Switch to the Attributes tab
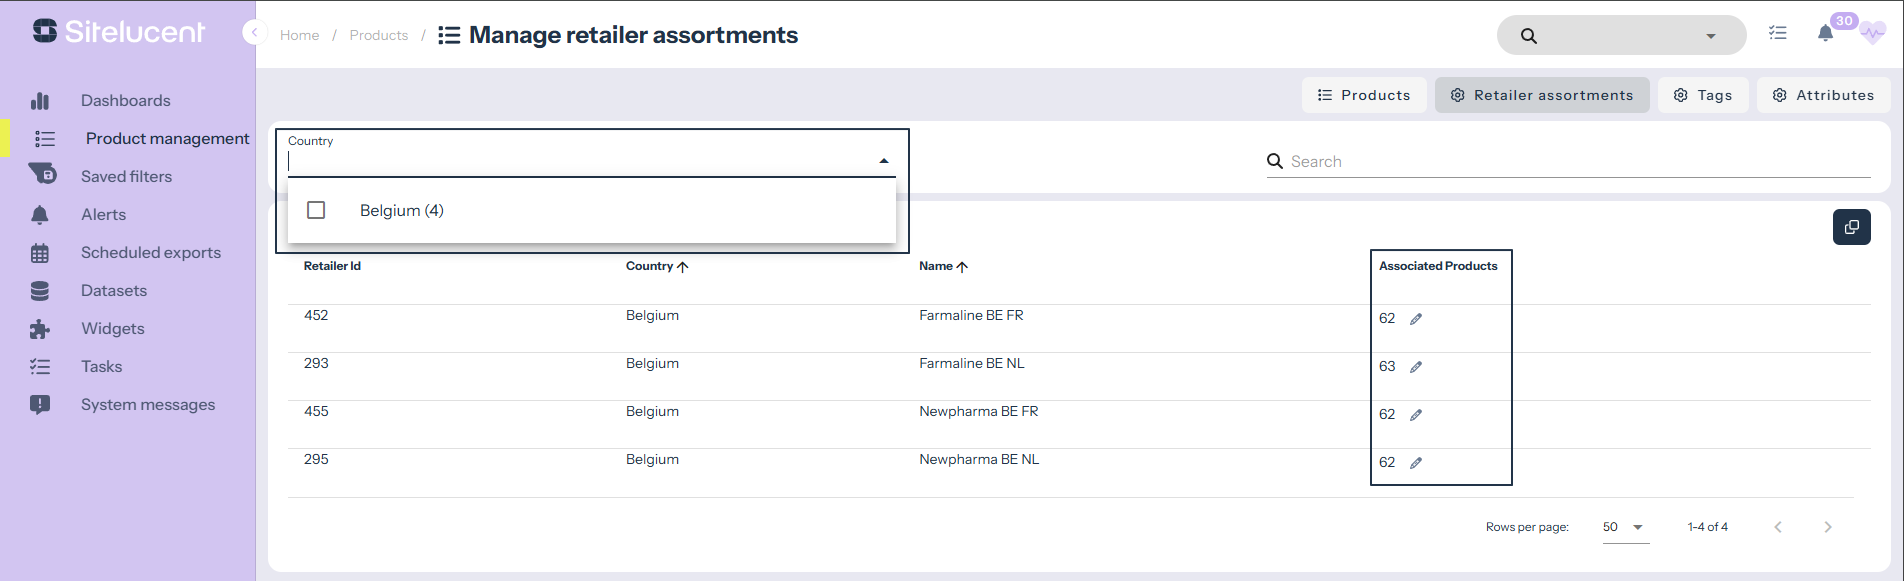The image size is (1904, 581). pyautogui.click(x=1823, y=95)
